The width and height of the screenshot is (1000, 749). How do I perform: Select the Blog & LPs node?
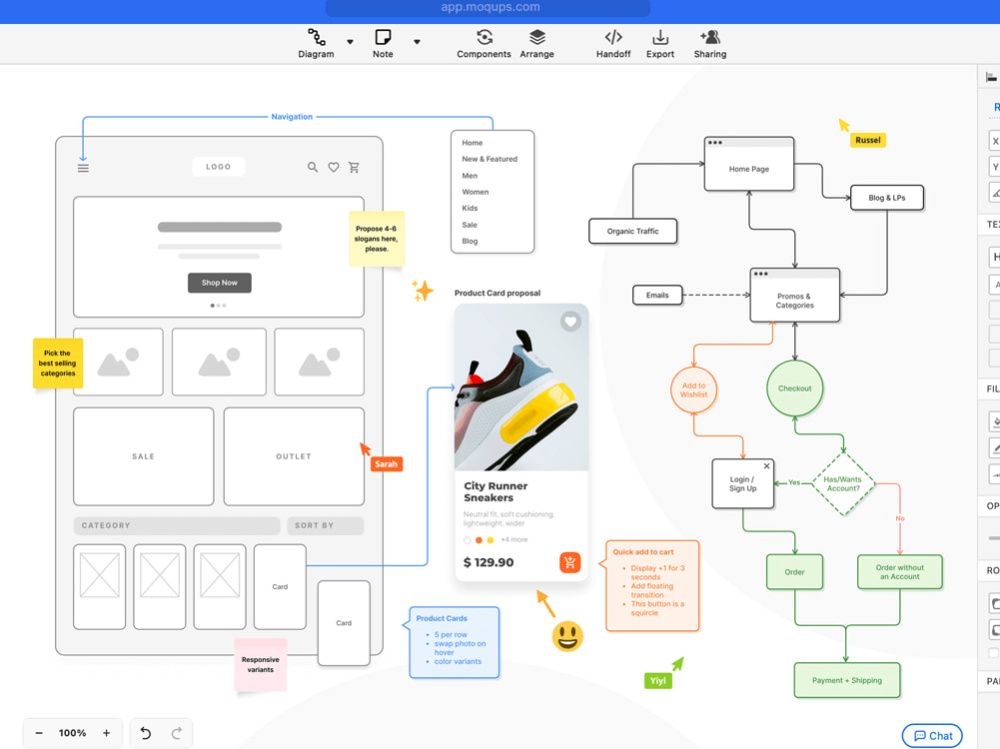click(x=886, y=198)
